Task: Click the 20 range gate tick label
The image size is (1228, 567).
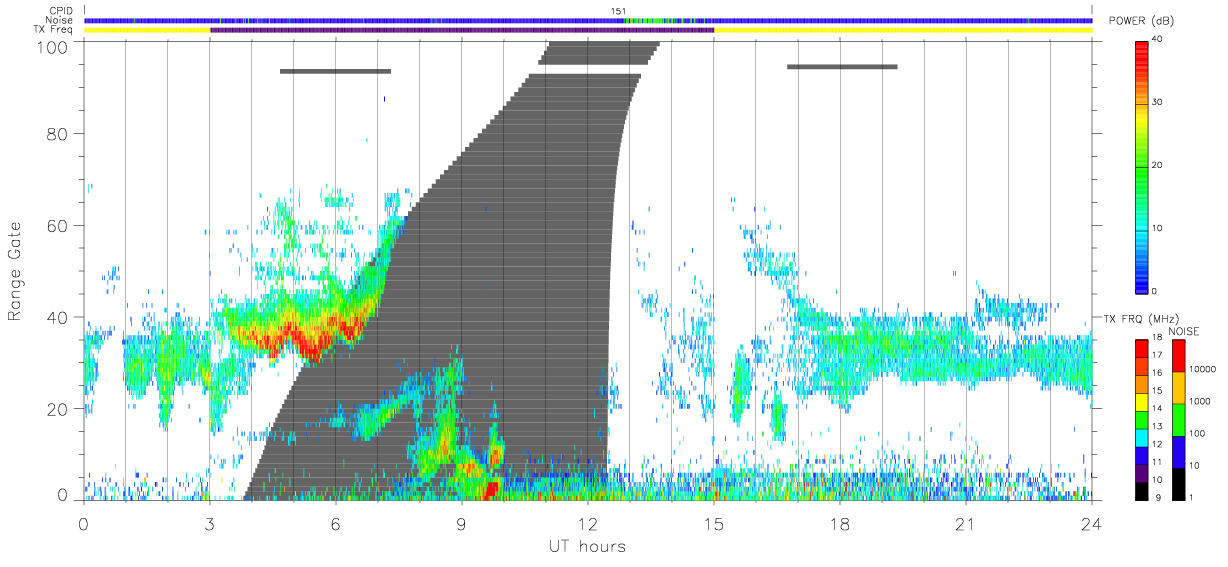Action: (x=56, y=409)
